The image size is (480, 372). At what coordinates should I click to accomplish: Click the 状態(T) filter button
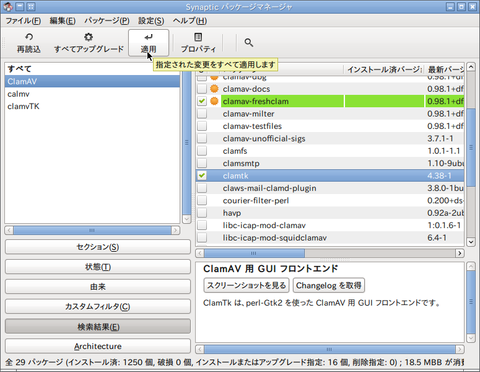point(98,267)
